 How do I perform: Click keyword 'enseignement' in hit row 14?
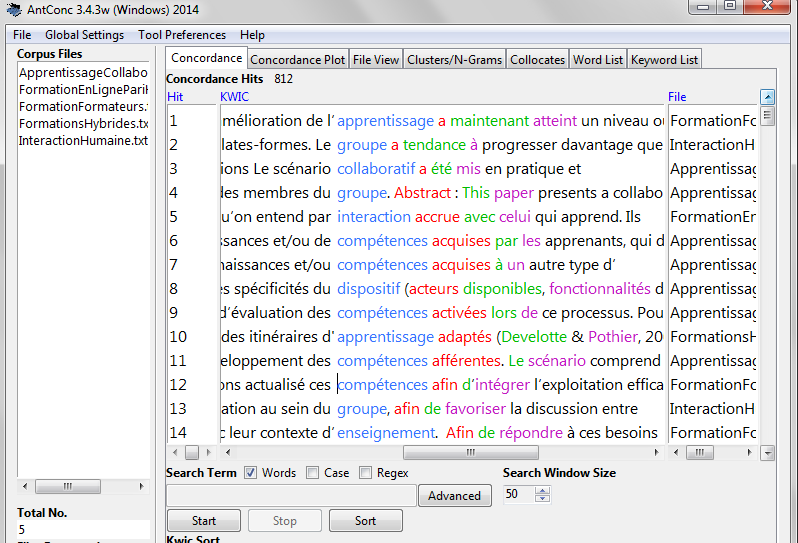pyautogui.click(x=386, y=433)
